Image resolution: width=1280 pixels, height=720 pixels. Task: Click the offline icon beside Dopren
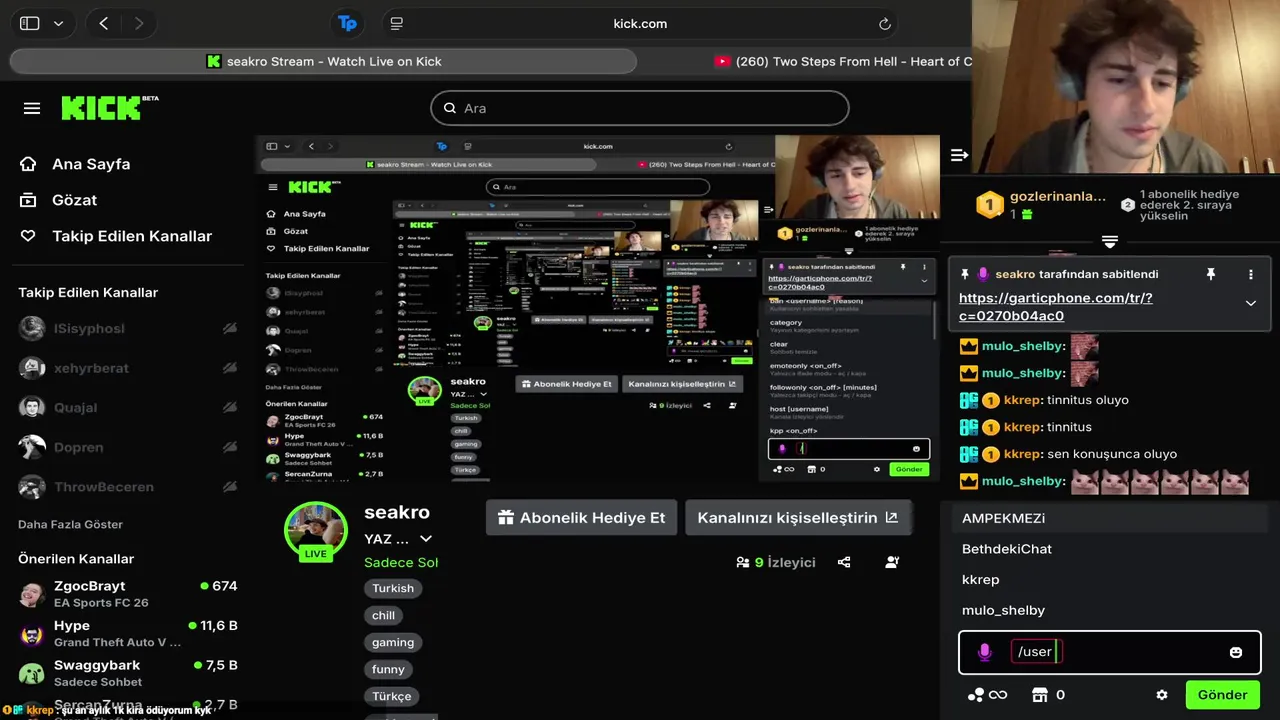230,447
